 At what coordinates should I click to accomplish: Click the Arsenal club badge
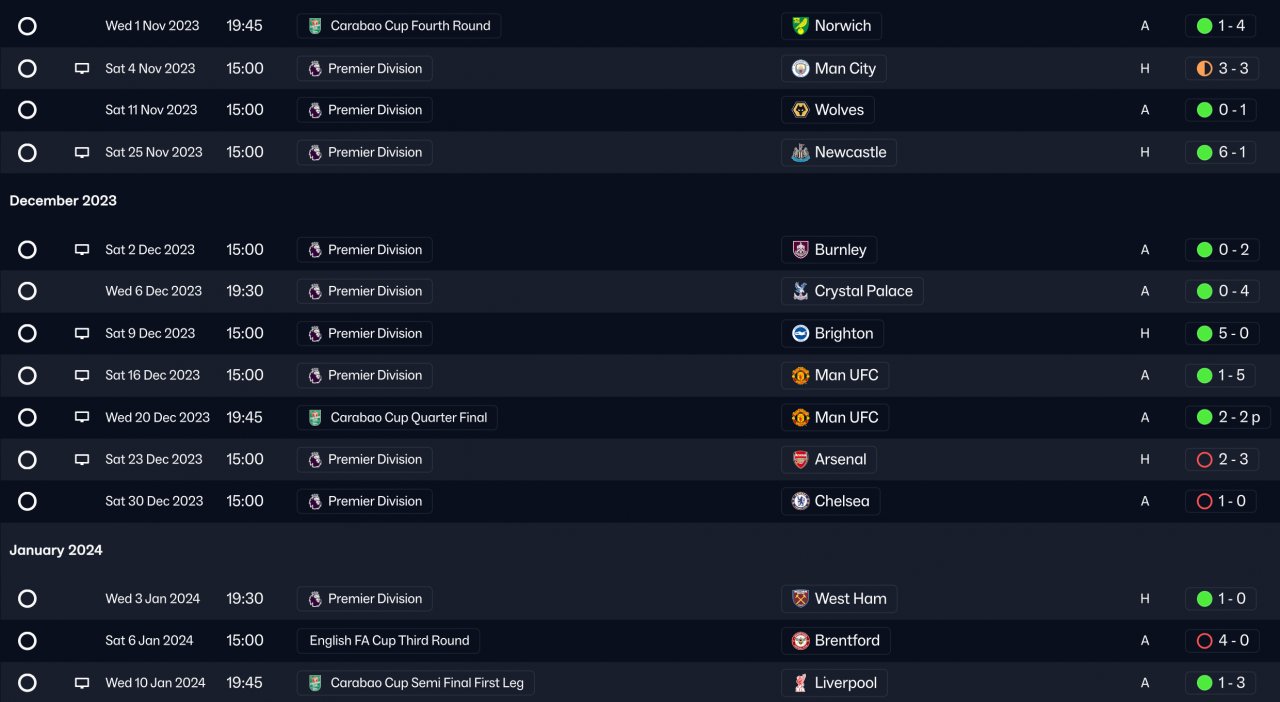click(x=800, y=459)
